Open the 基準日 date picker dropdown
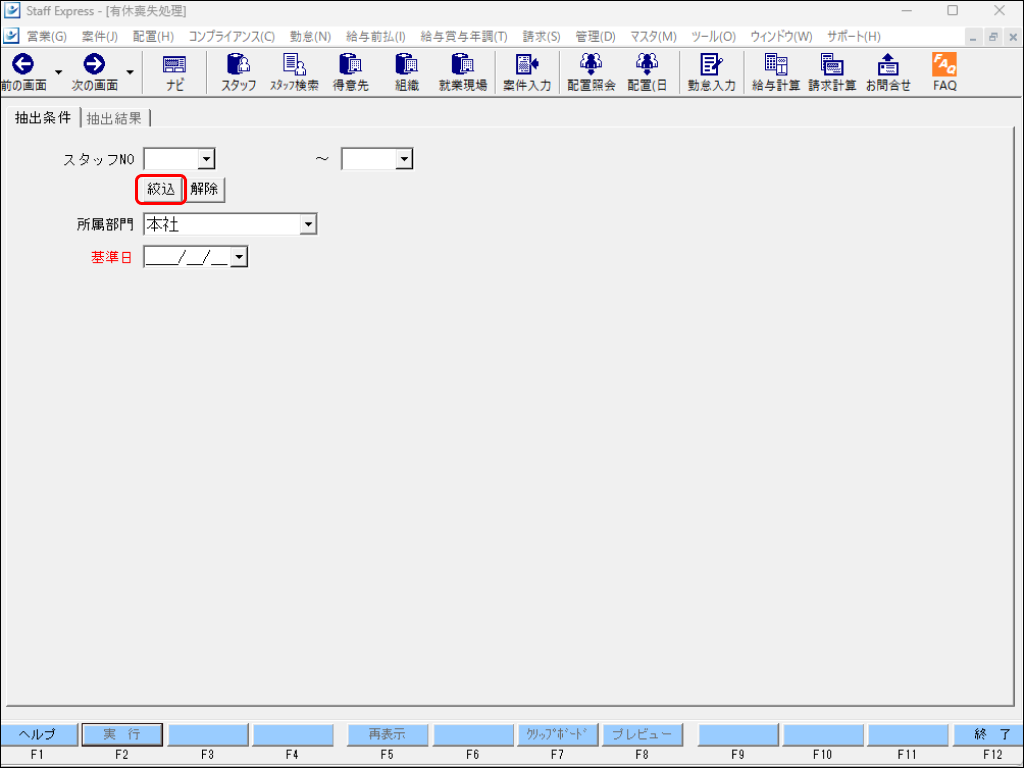This screenshot has width=1024, height=768. click(x=239, y=257)
